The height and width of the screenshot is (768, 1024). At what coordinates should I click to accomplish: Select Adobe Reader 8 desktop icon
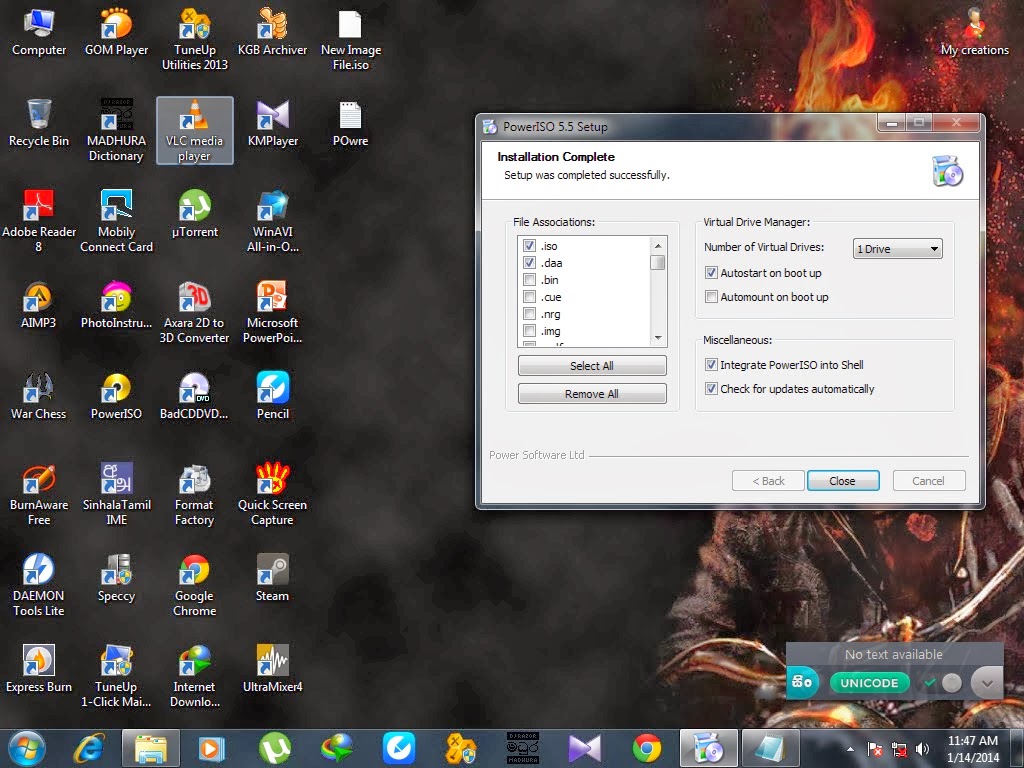point(39,221)
